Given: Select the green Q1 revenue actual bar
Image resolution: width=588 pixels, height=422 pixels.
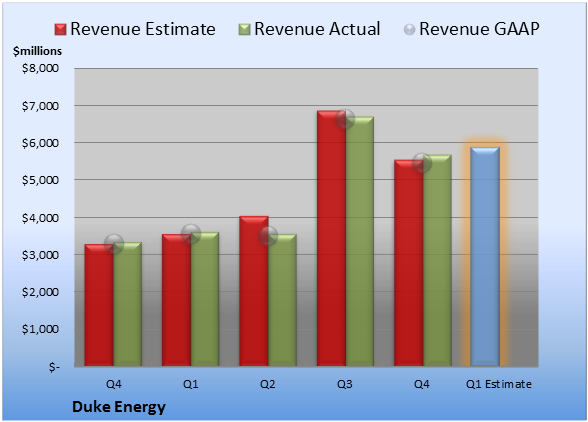Looking at the screenshot, I should [x=205, y=299].
